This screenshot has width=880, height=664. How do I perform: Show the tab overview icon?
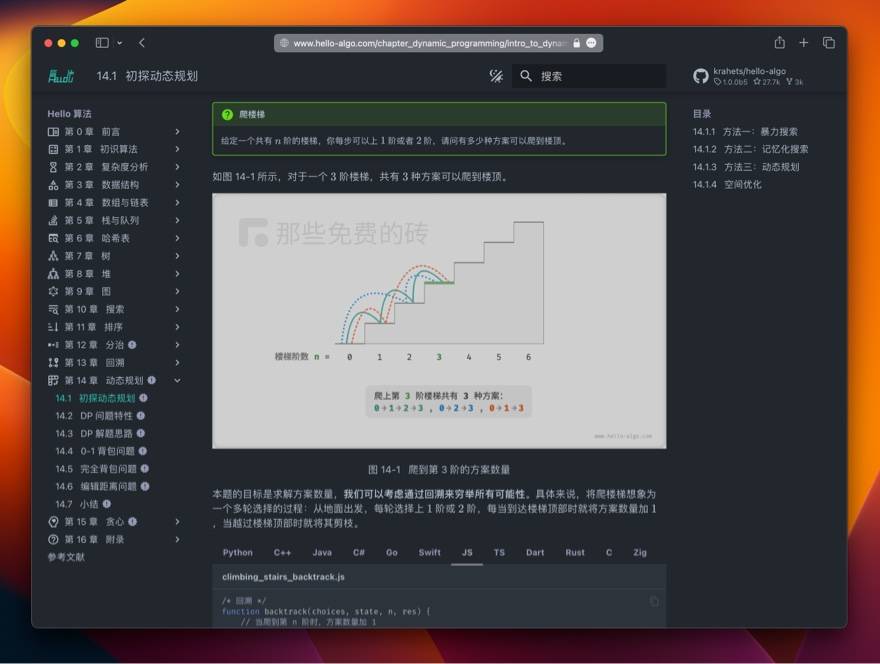click(828, 43)
